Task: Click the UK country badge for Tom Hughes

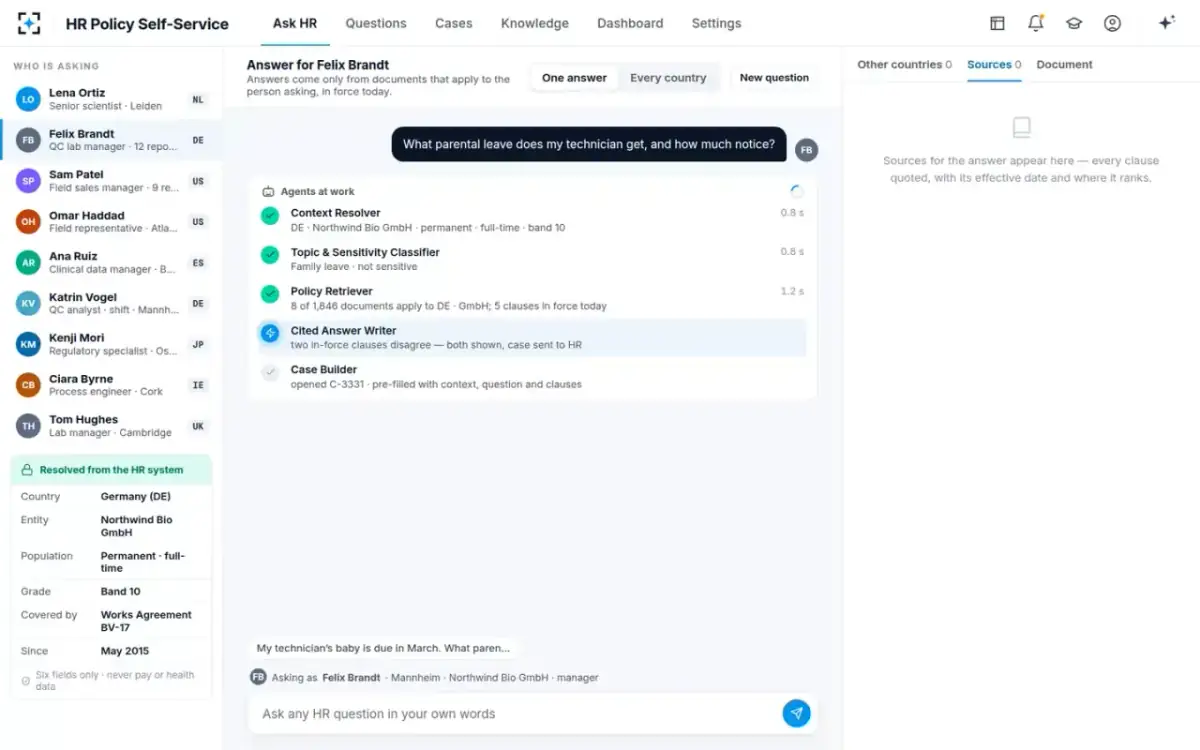Action: pyautogui.click(x=198, y=426)
